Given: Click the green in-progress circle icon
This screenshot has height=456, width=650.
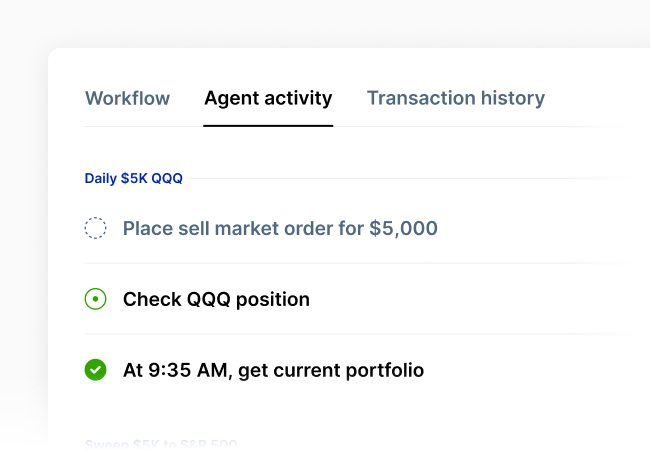Looking at the screenshot, I should [x=95, y=299].
